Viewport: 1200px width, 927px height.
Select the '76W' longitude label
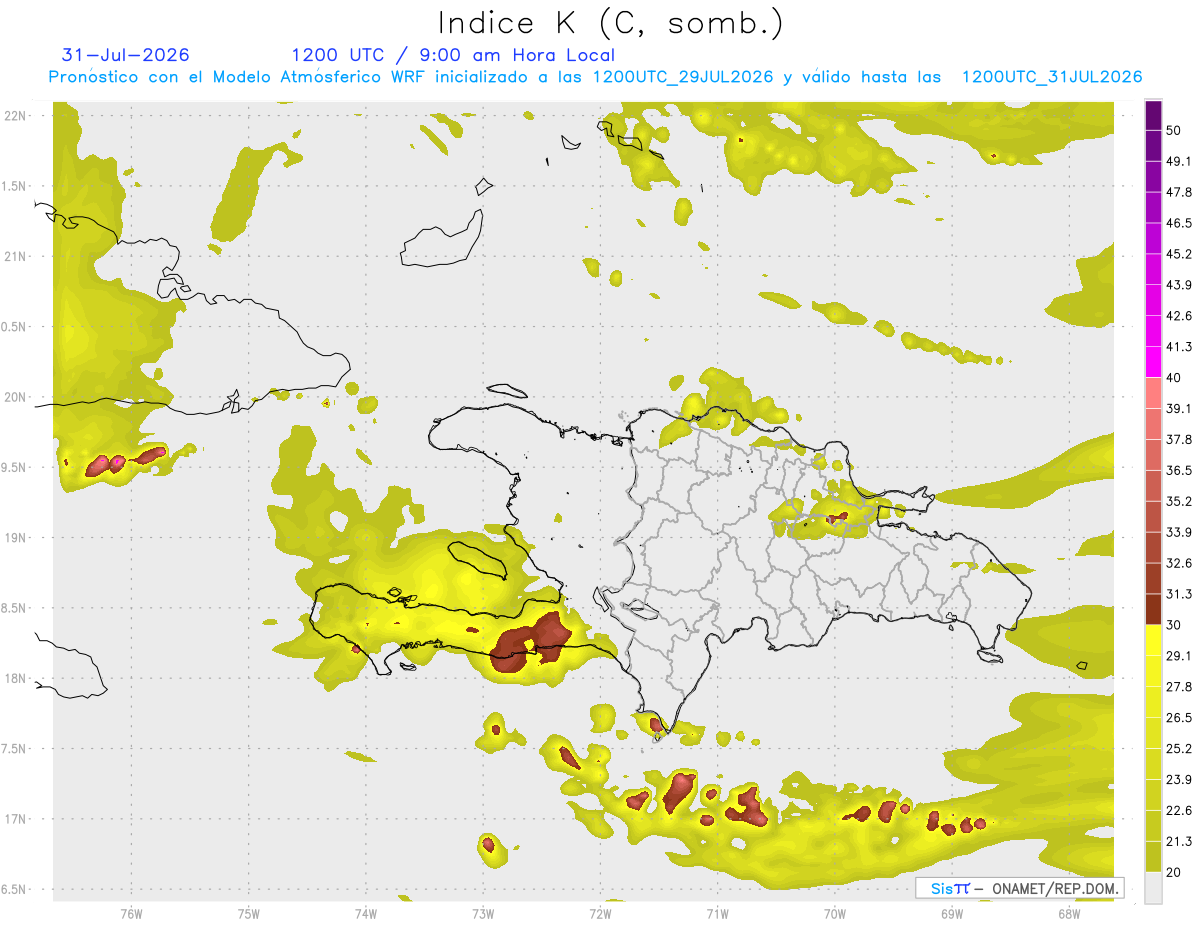pos(131,913)
